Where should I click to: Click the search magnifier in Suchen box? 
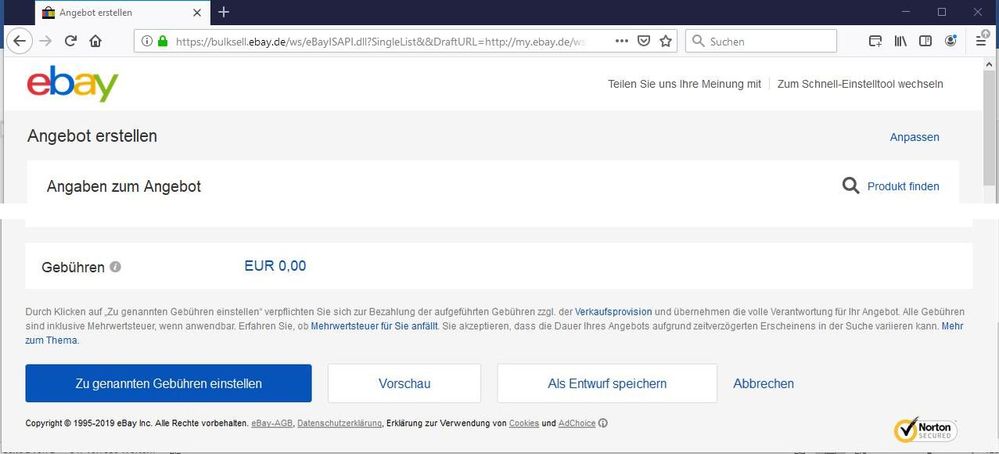click(x=698, y=41)
